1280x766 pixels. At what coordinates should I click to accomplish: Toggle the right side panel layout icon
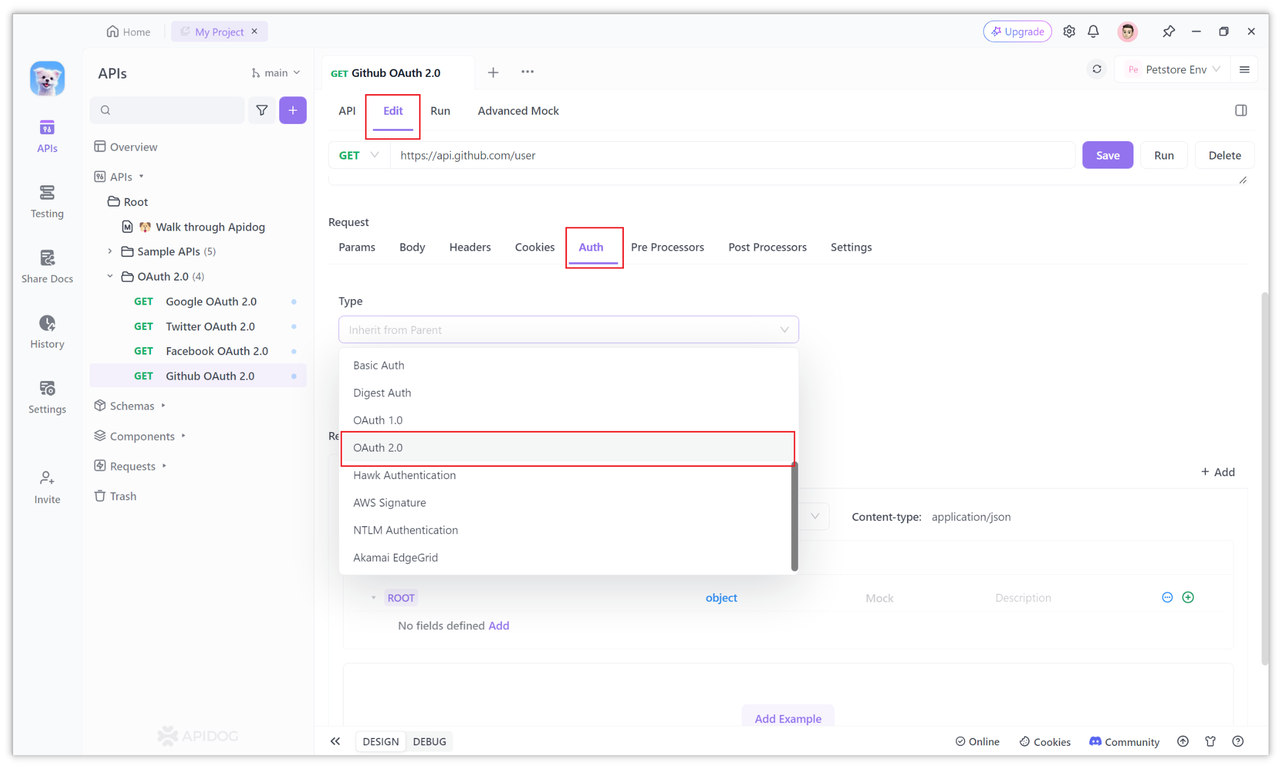1241,111
